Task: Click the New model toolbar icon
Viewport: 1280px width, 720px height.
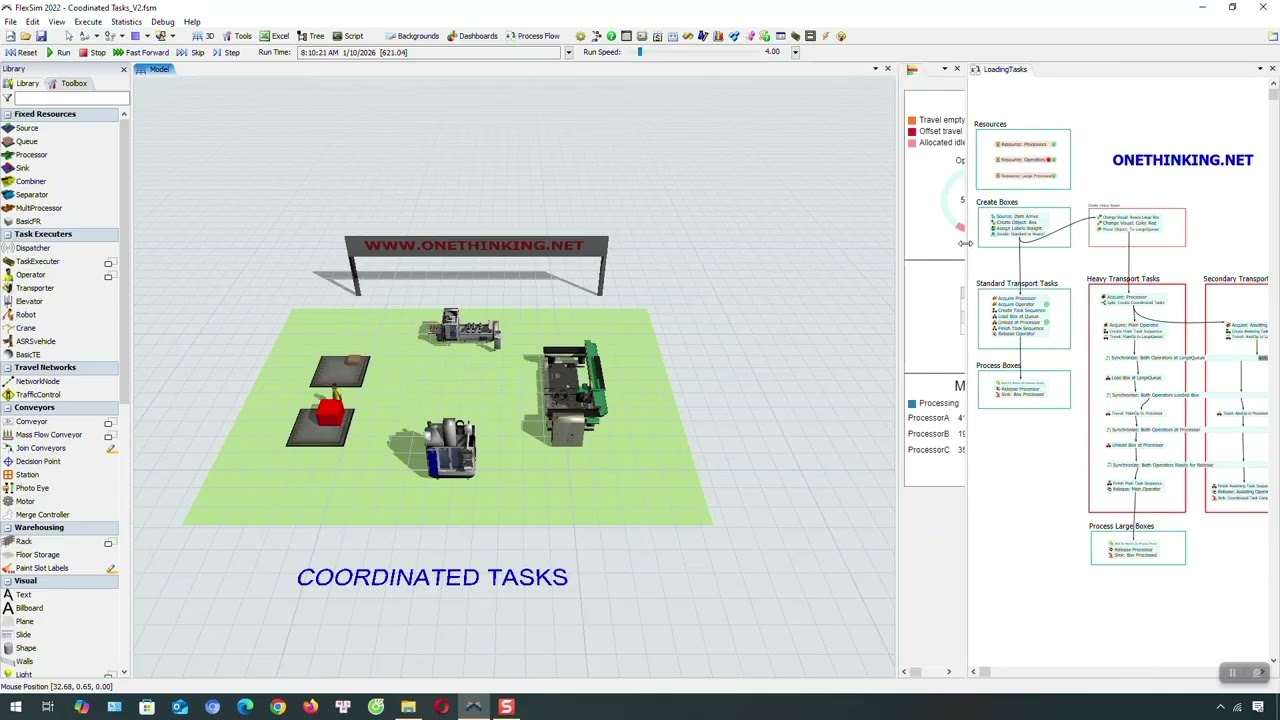Action: click(x=10, y=36)
